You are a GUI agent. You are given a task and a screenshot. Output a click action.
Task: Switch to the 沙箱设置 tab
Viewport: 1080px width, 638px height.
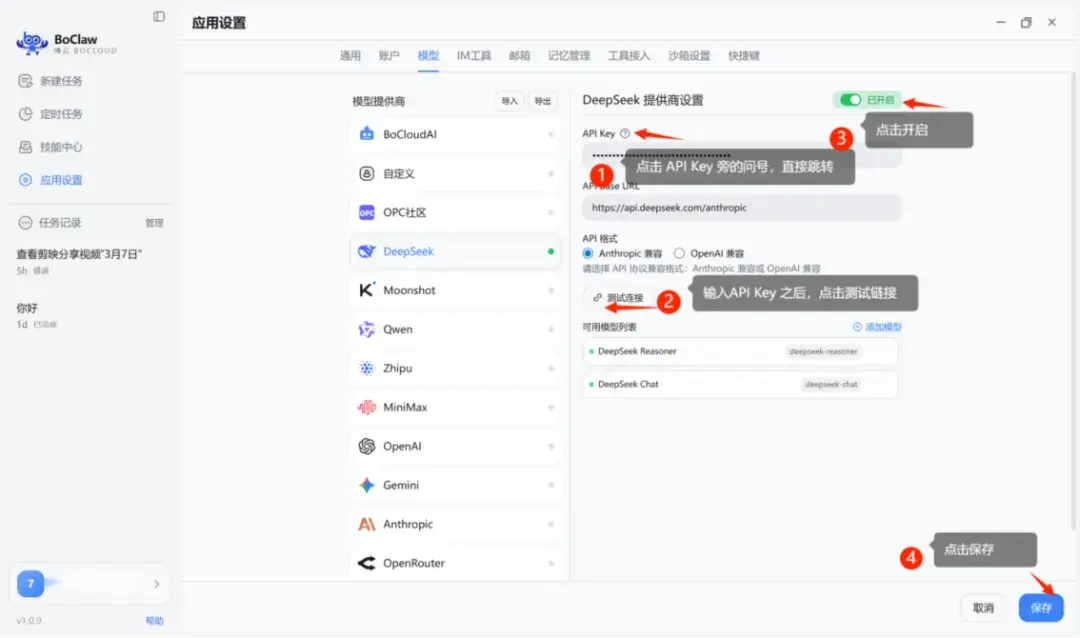click(689, 56)
